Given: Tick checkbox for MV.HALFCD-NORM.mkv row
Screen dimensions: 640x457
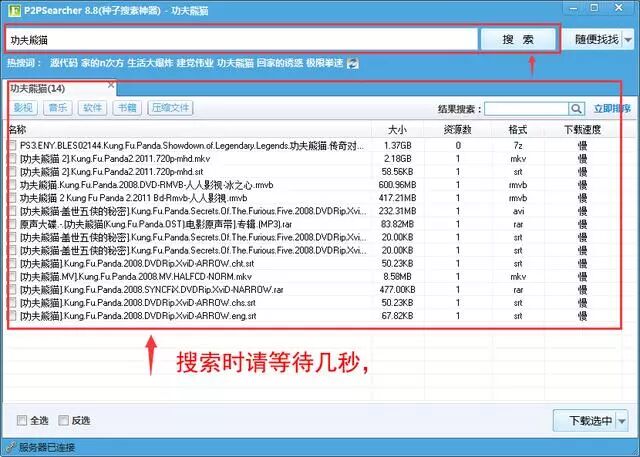Looking at the screenshot, I should tap(13, 276).
